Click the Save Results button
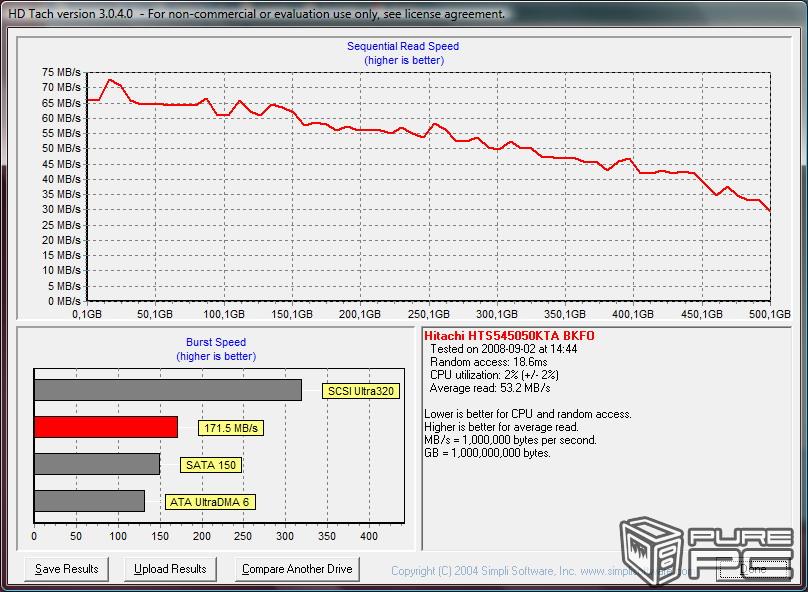 [x=66, y=569]
